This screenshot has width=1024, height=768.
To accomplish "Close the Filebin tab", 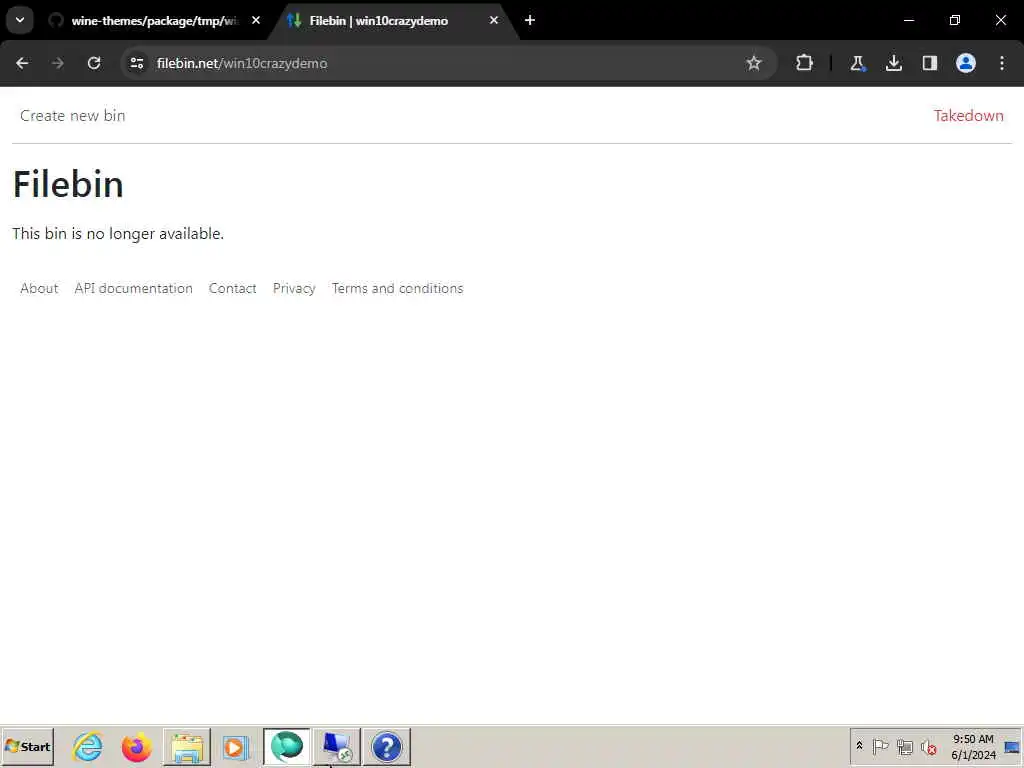I will pyautogui.click(x=494, y=20).
